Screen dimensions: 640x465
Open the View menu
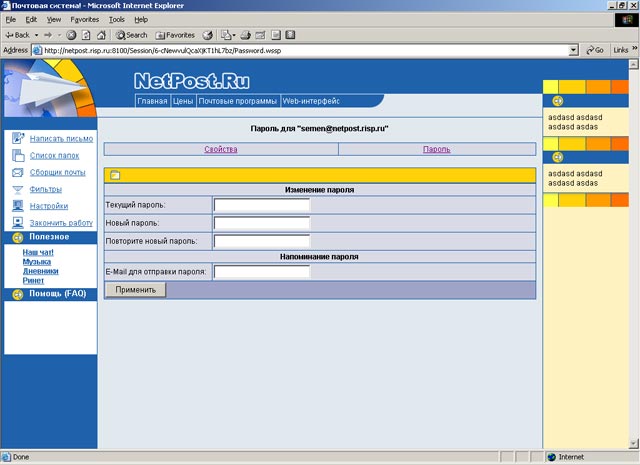tap(53, 20)
